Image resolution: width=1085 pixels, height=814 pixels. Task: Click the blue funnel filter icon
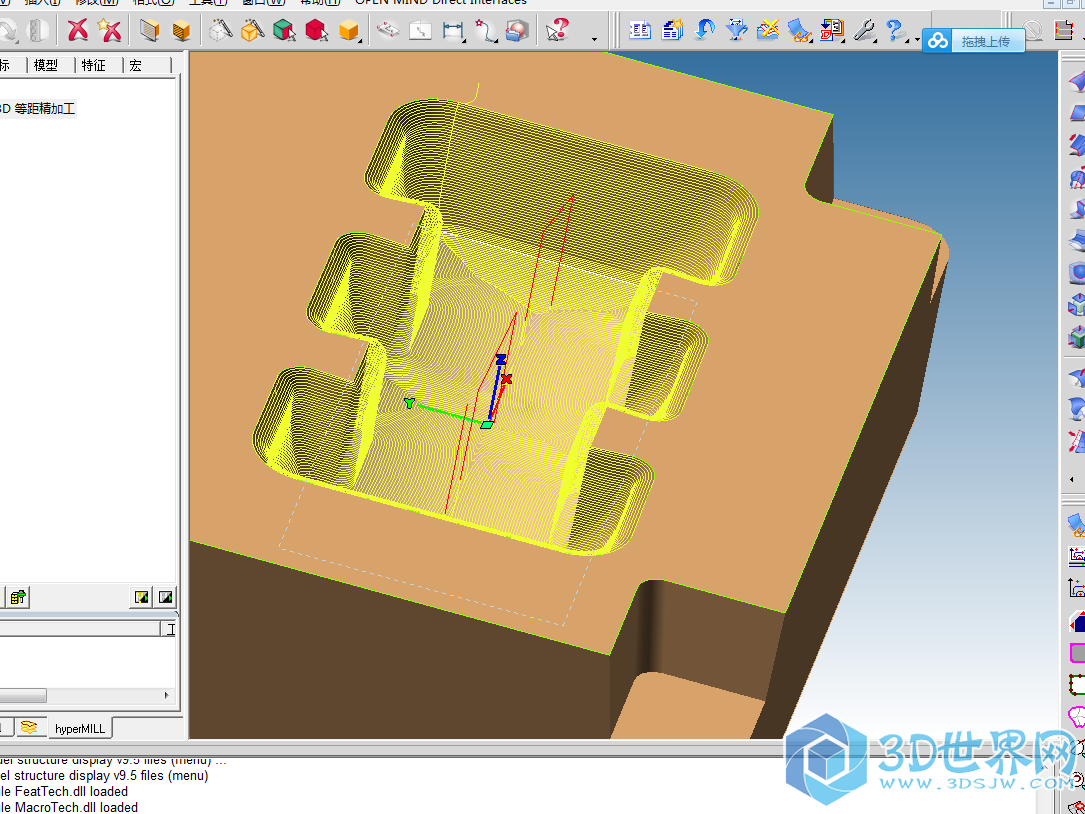pyautogui.click(x=736, y=30)
